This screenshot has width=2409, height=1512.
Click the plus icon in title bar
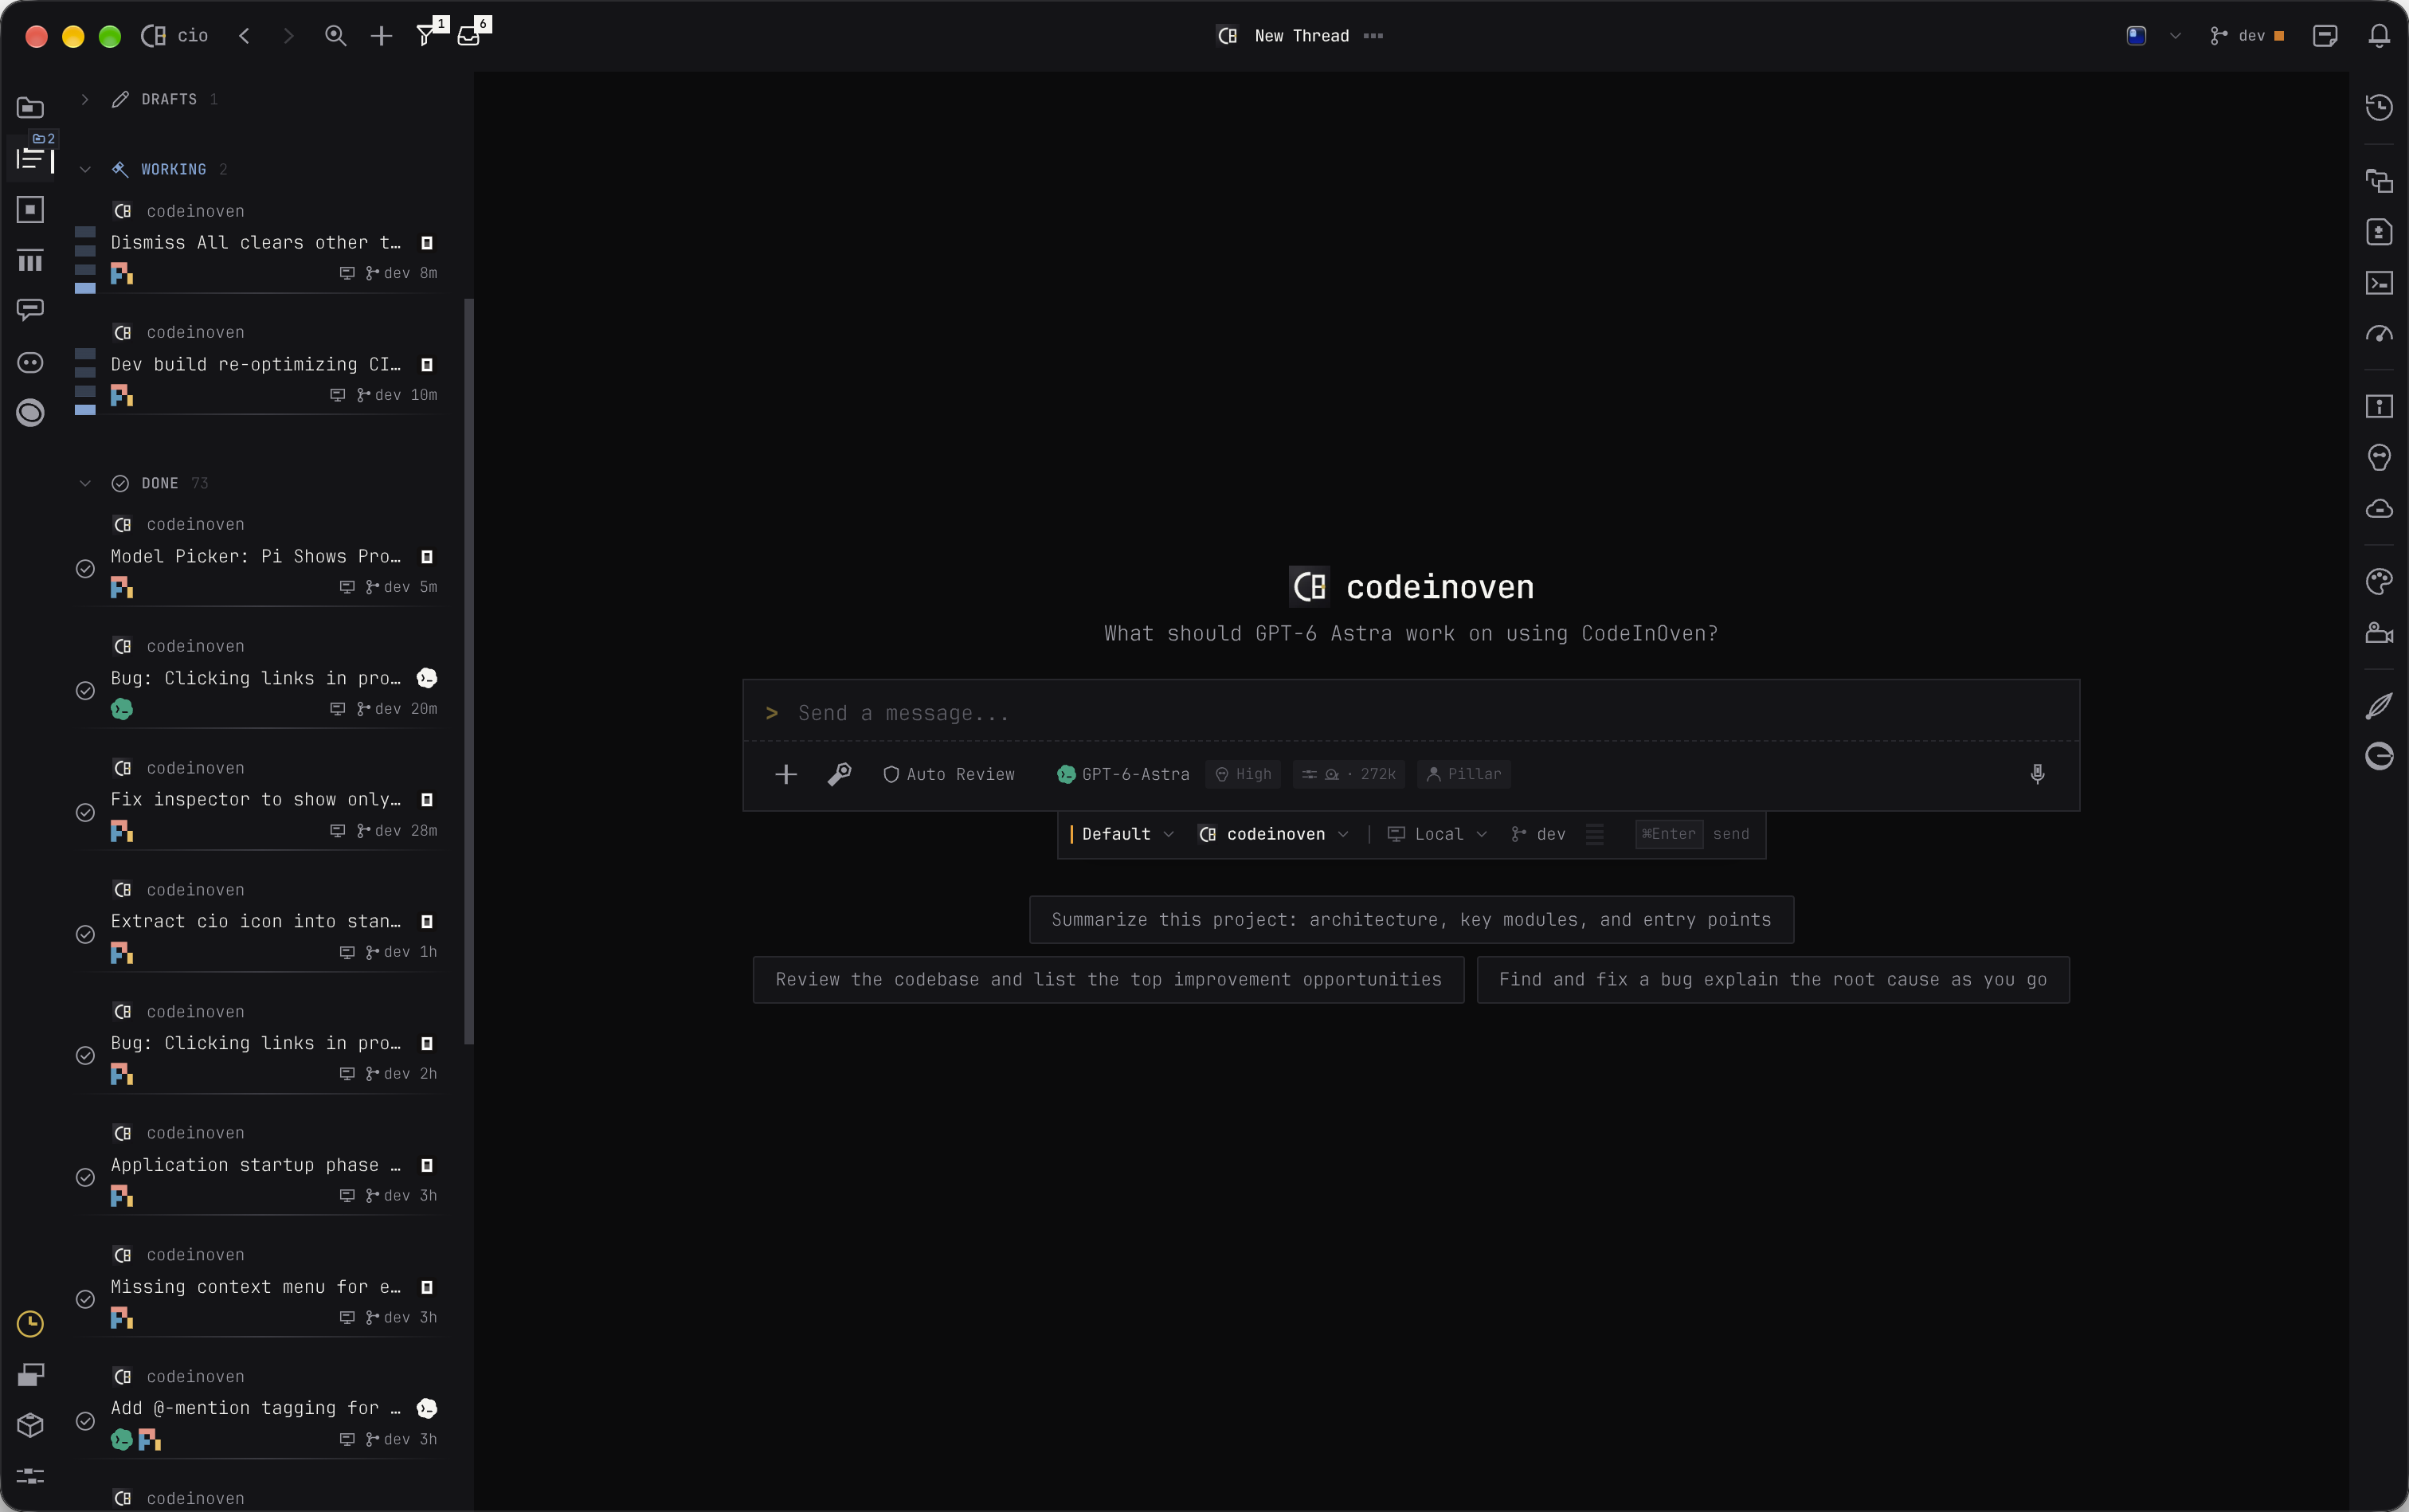point(381,36)
